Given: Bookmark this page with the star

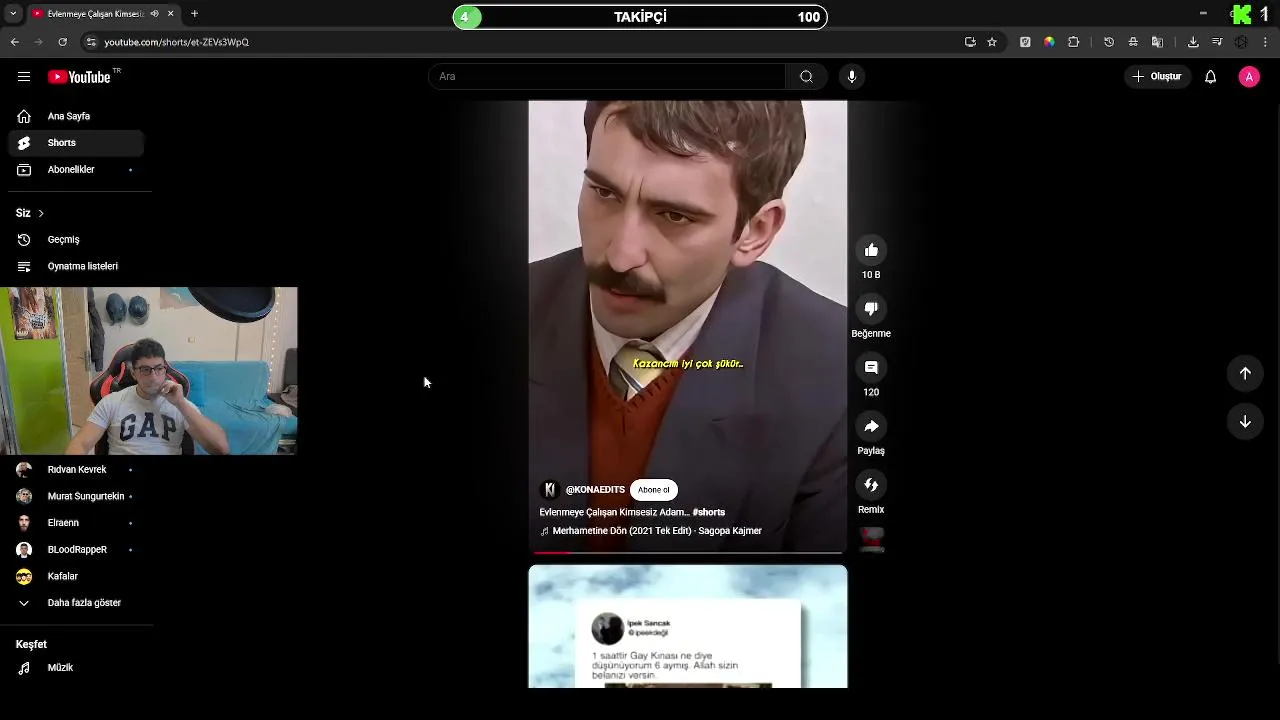Looking at the screenshot, I should 992,42.
